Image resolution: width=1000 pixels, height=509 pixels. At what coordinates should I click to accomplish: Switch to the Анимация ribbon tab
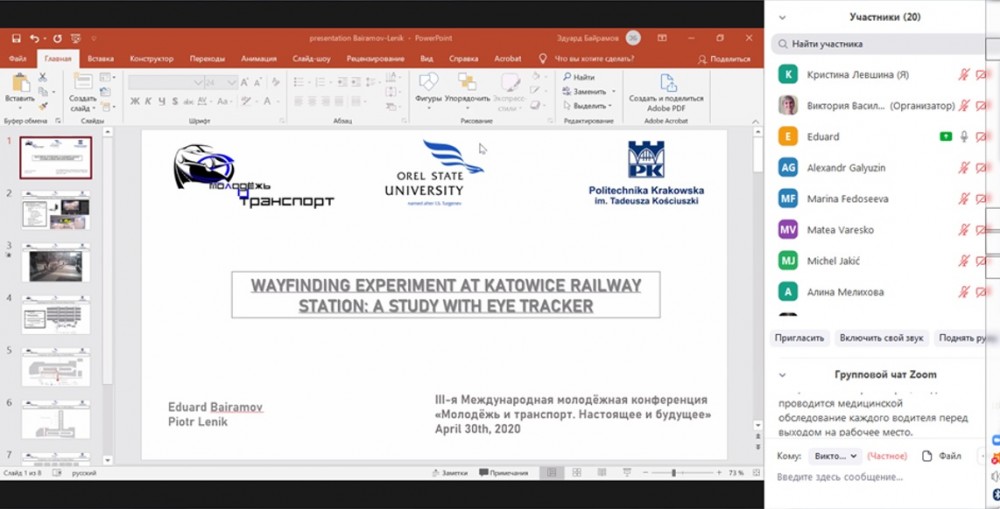pos(258,59)
